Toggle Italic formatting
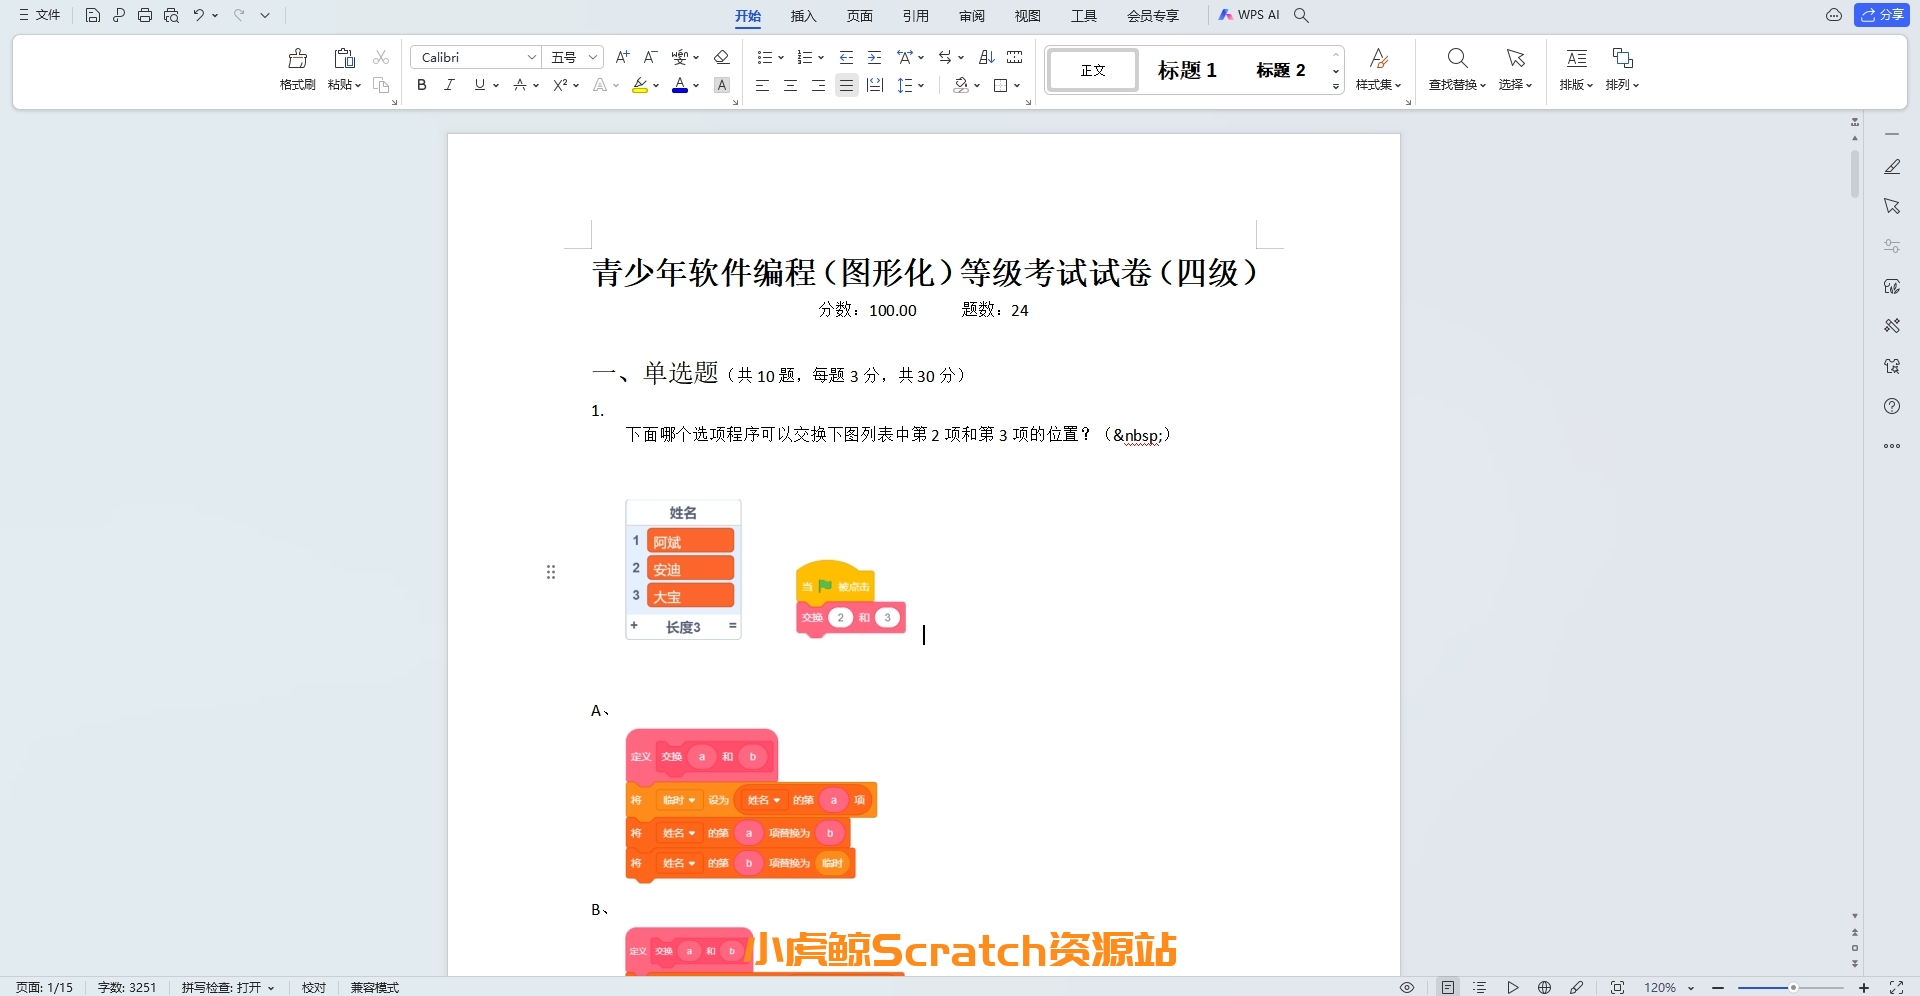This screenshot has height=996, width=1920. [x=450, y=85]
